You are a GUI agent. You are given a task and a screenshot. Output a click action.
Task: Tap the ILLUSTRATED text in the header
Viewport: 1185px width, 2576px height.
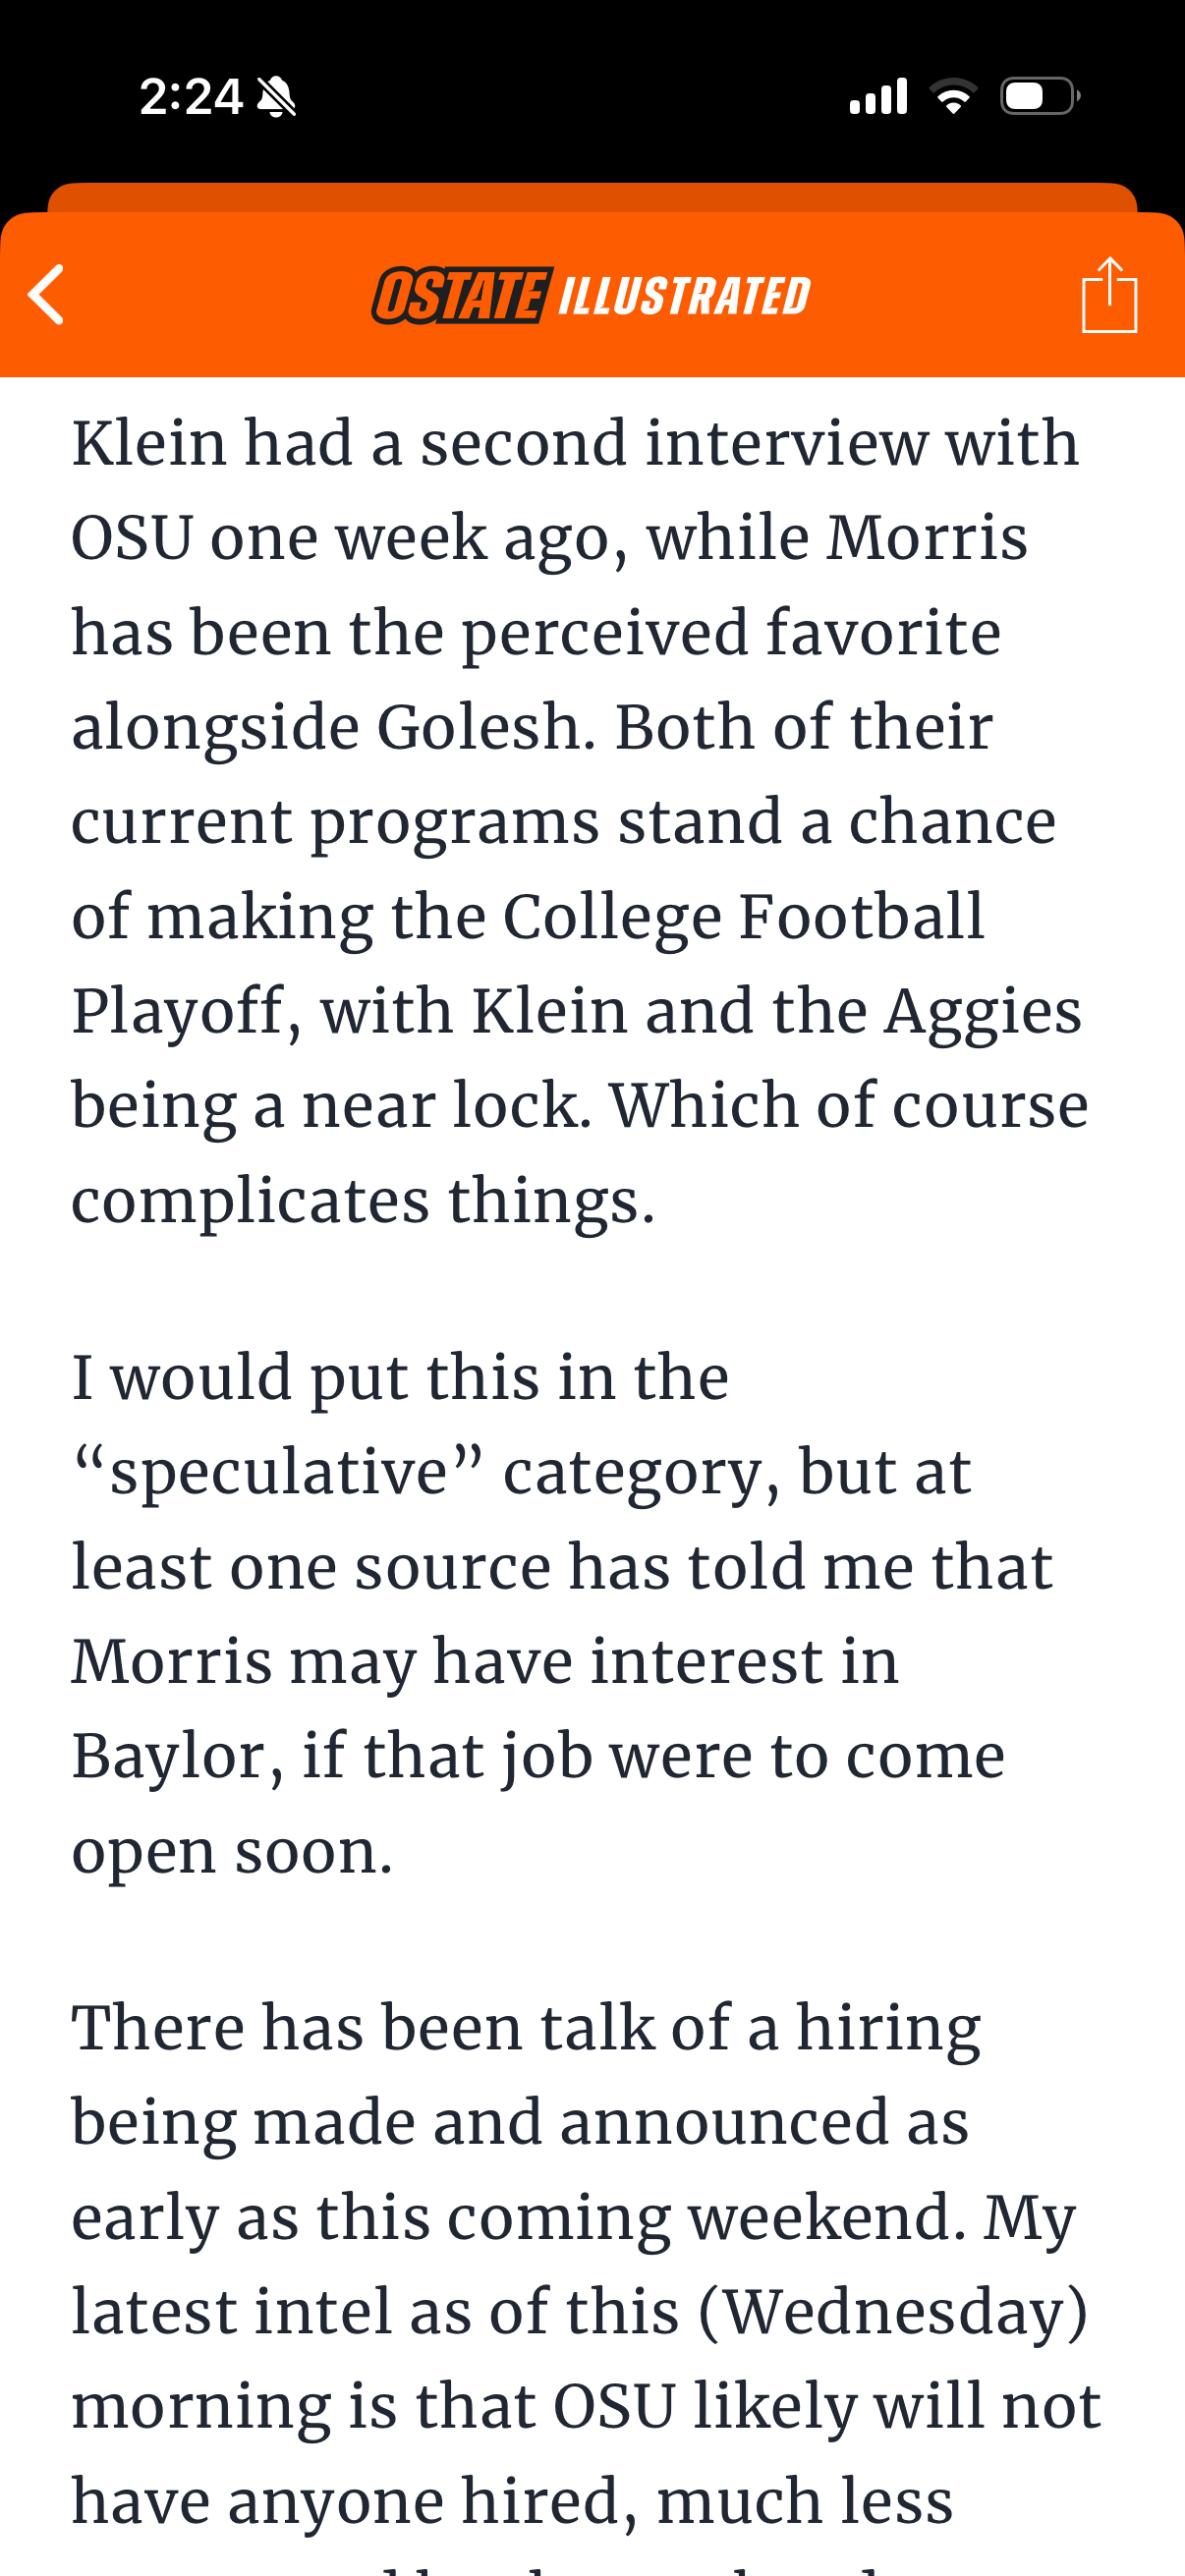tap(684, 296)
